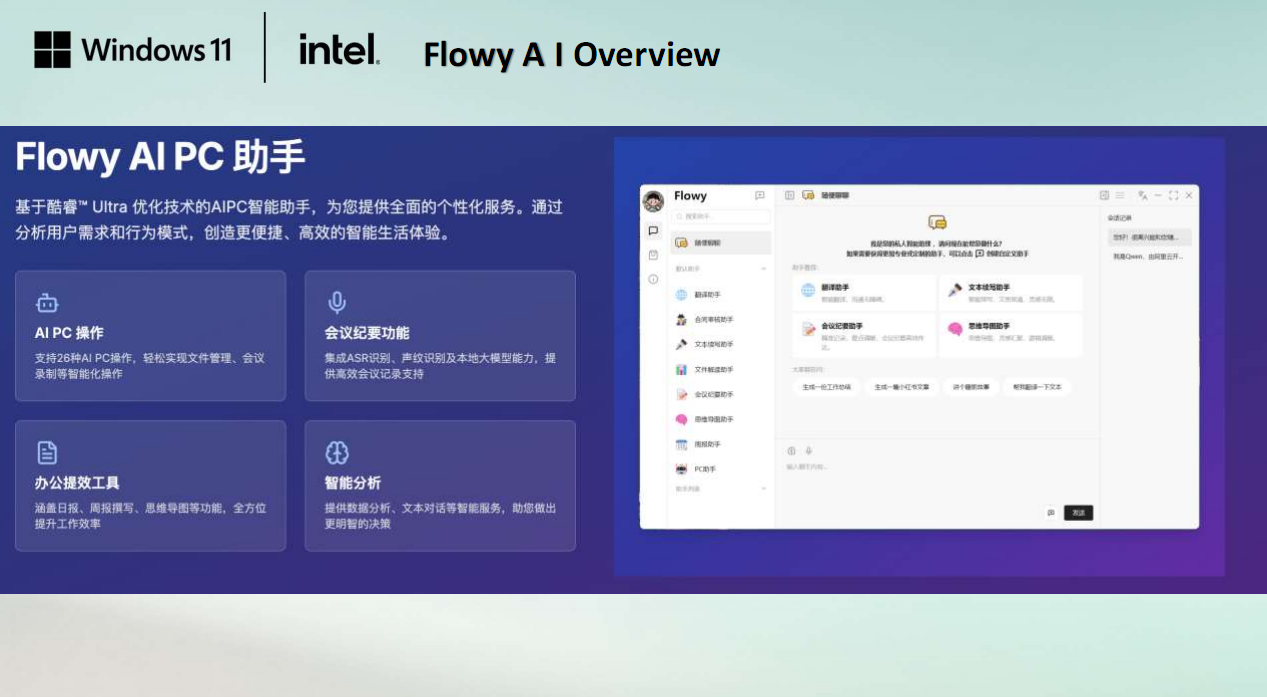
Task: Click the new chat icon beside Flowy title
Action: click(x=760, y=196)
